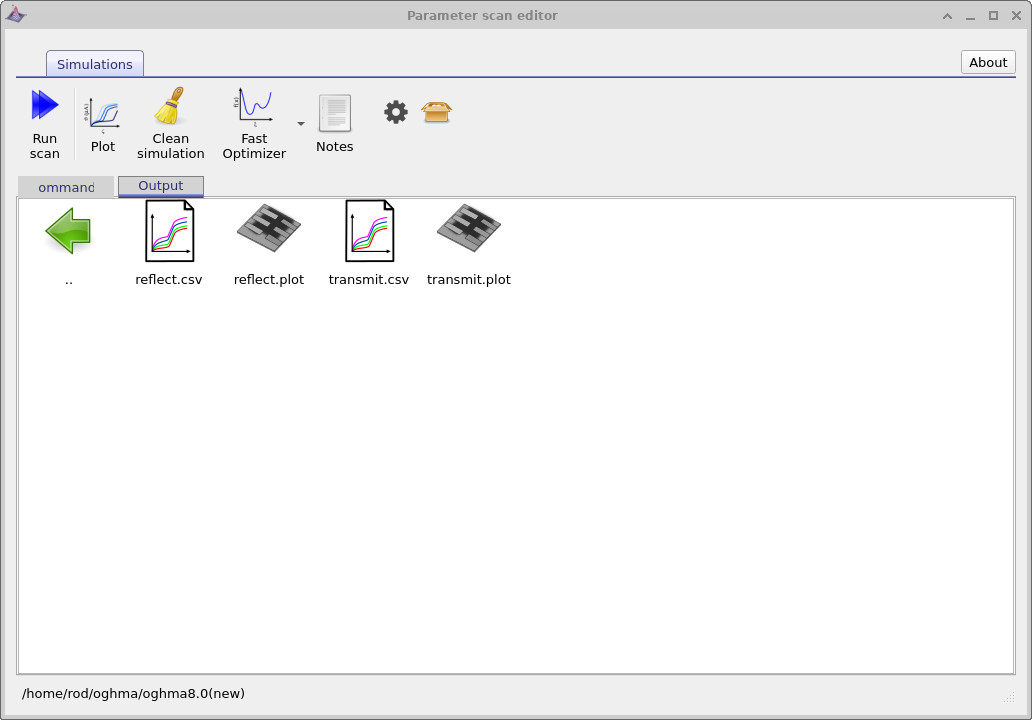The height and width of the screenshot is (720, 1032).
Task: Click the About button
Action: coord(987,62)
